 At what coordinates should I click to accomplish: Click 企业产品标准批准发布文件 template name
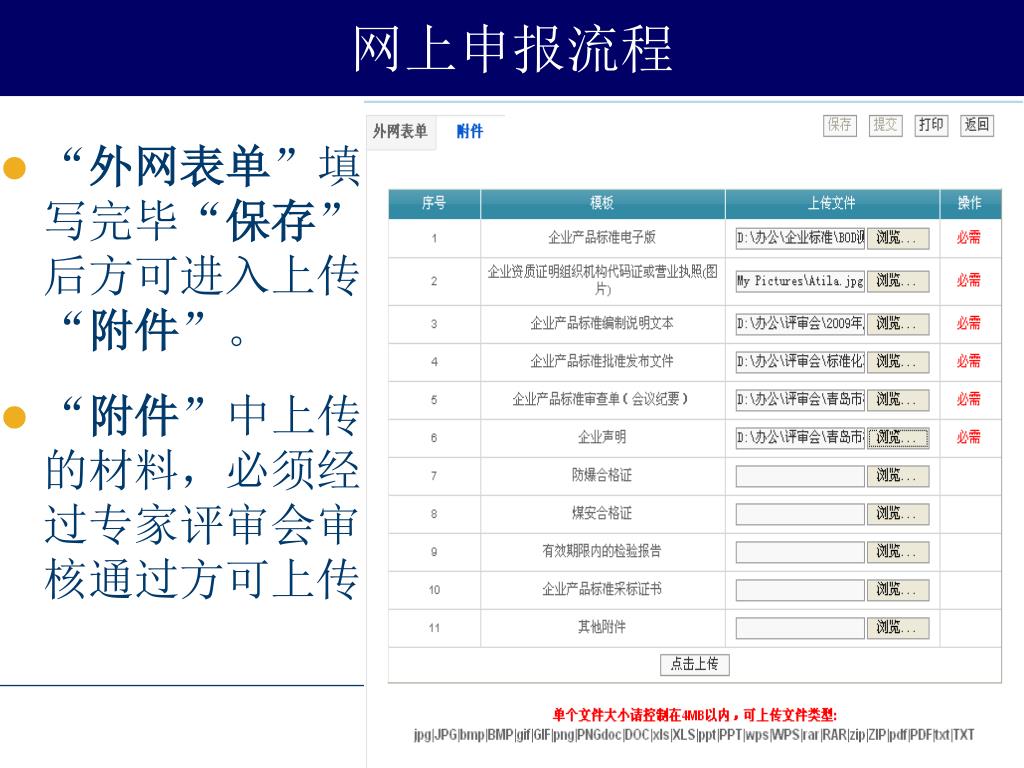602,361
